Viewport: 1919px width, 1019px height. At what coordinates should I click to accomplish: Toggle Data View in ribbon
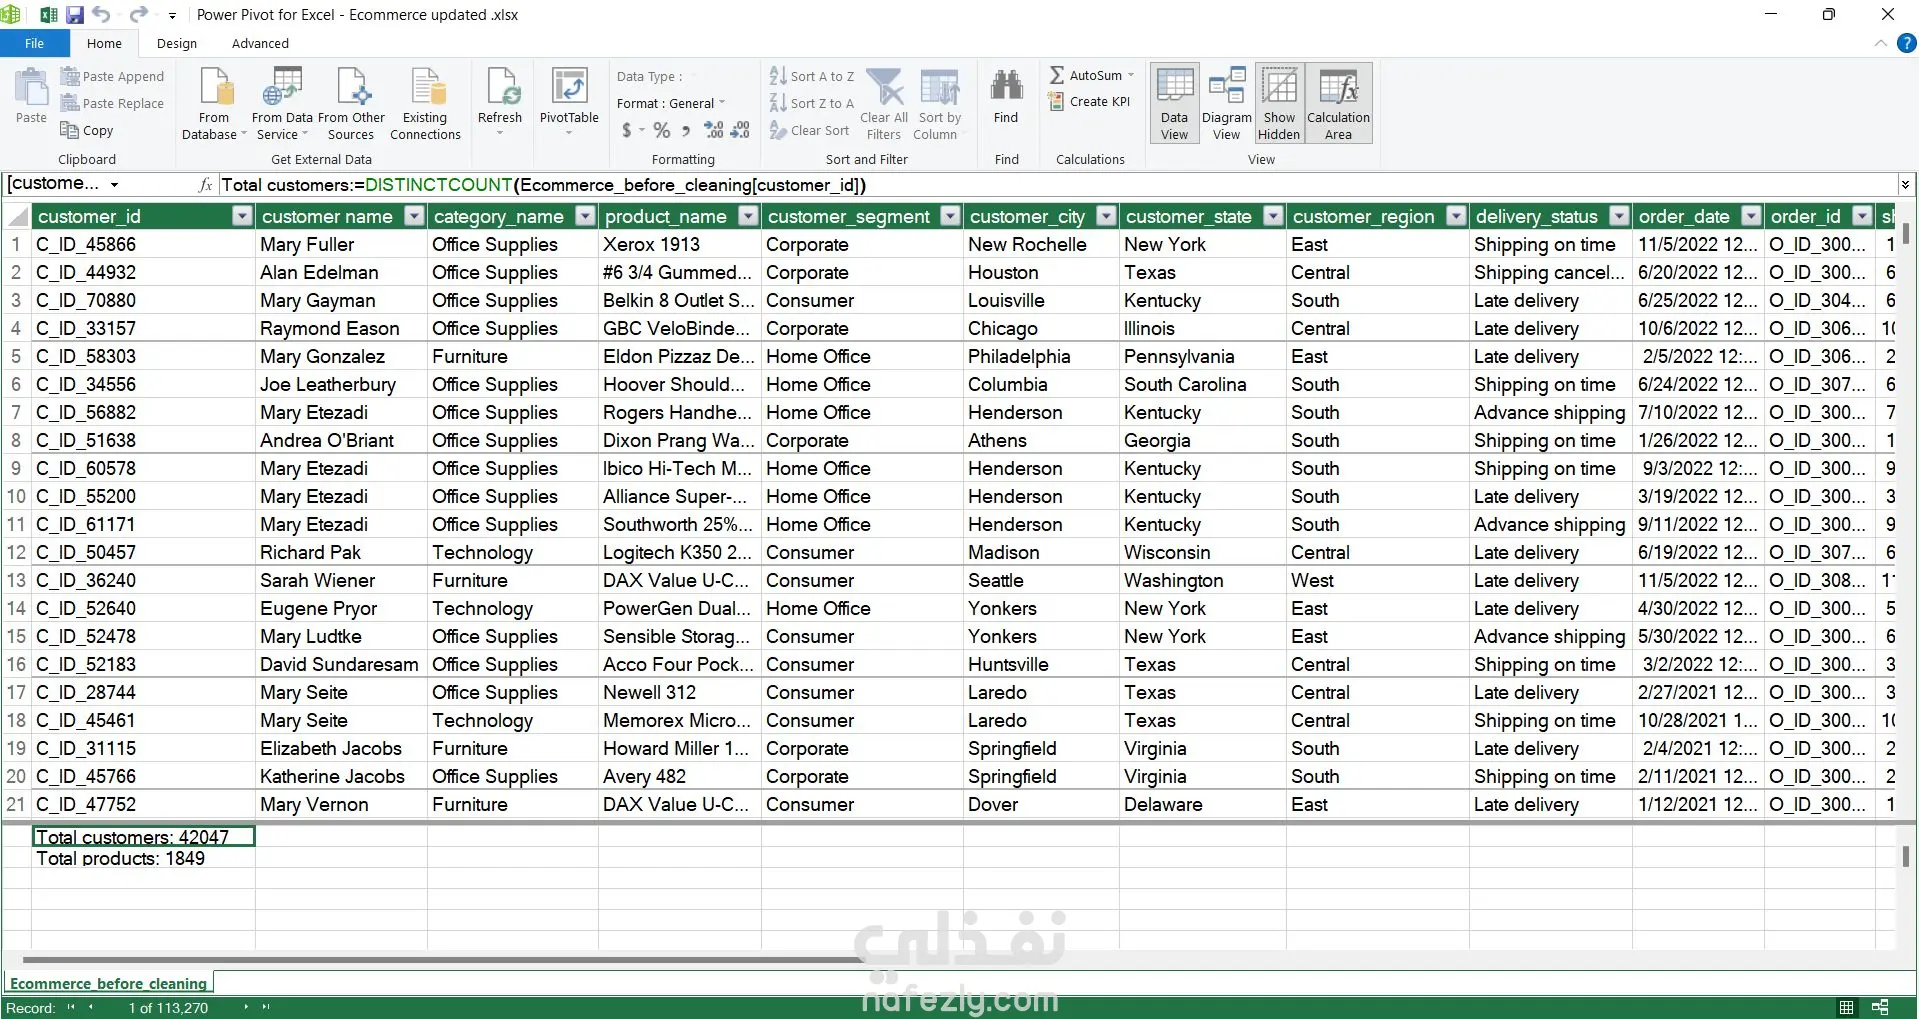[x=1175, y=104]
